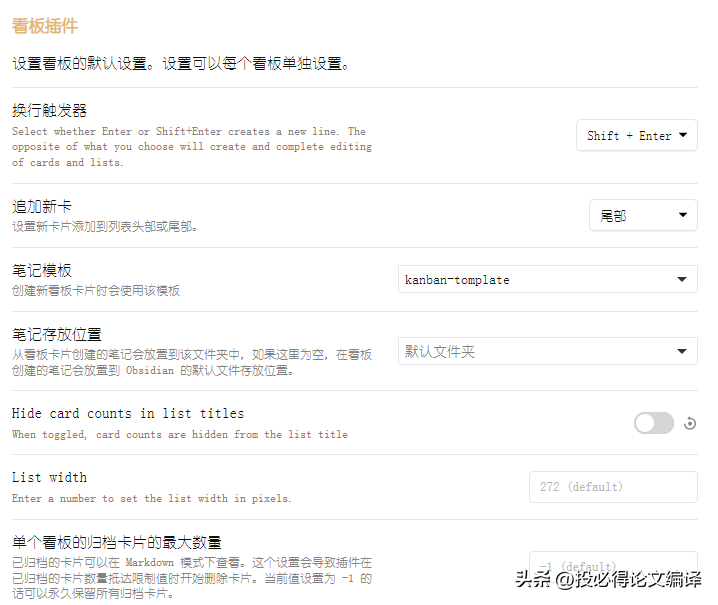Select the Enter a number to set list width text
718x605 pixels.
[x=152, y=498]
